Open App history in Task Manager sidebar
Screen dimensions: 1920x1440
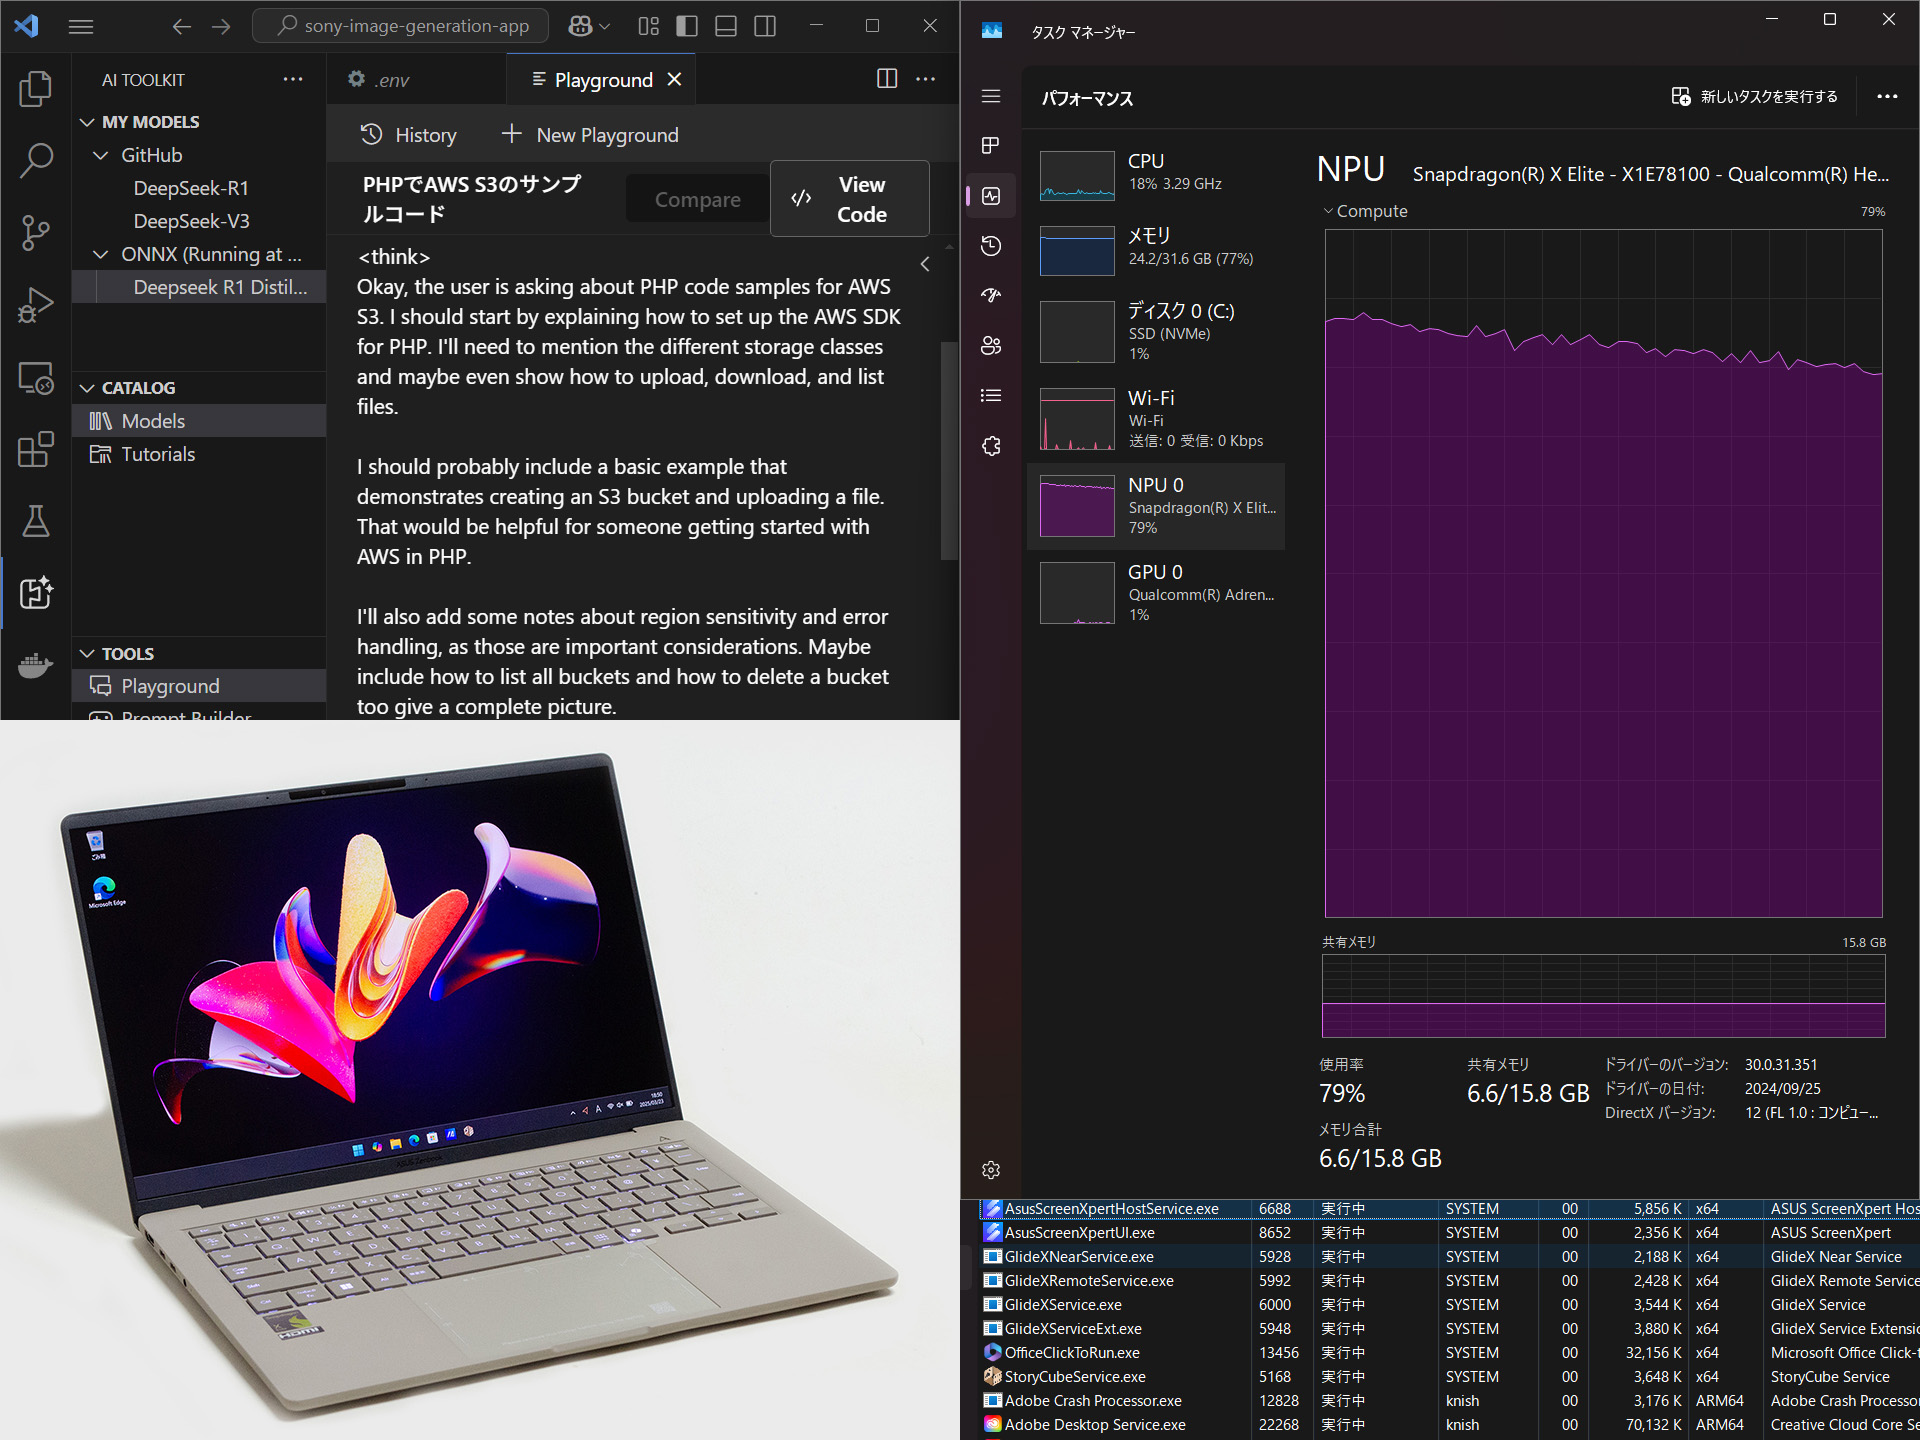(x=990, y=246)
